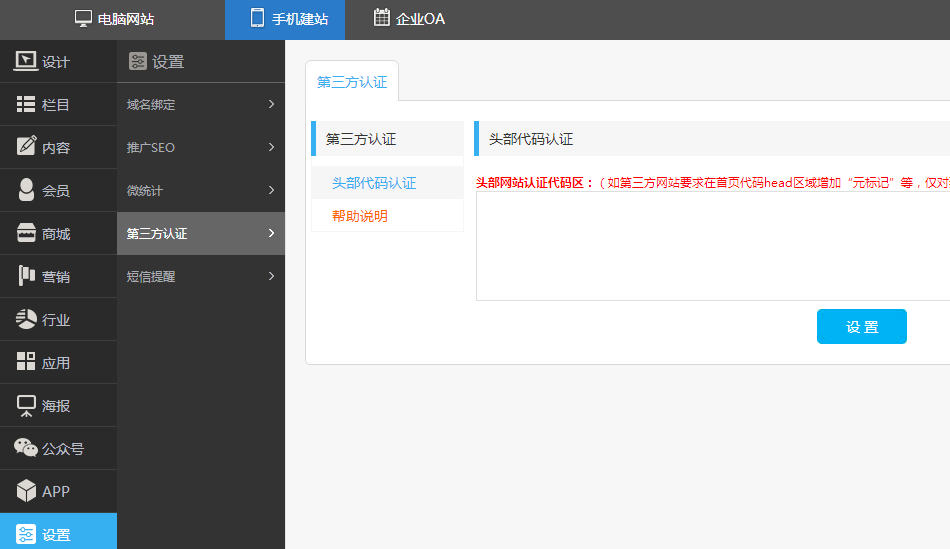Switch to the 企业OA top tab
Viewport: 950px width, 549px height.
tap(409, 19)
